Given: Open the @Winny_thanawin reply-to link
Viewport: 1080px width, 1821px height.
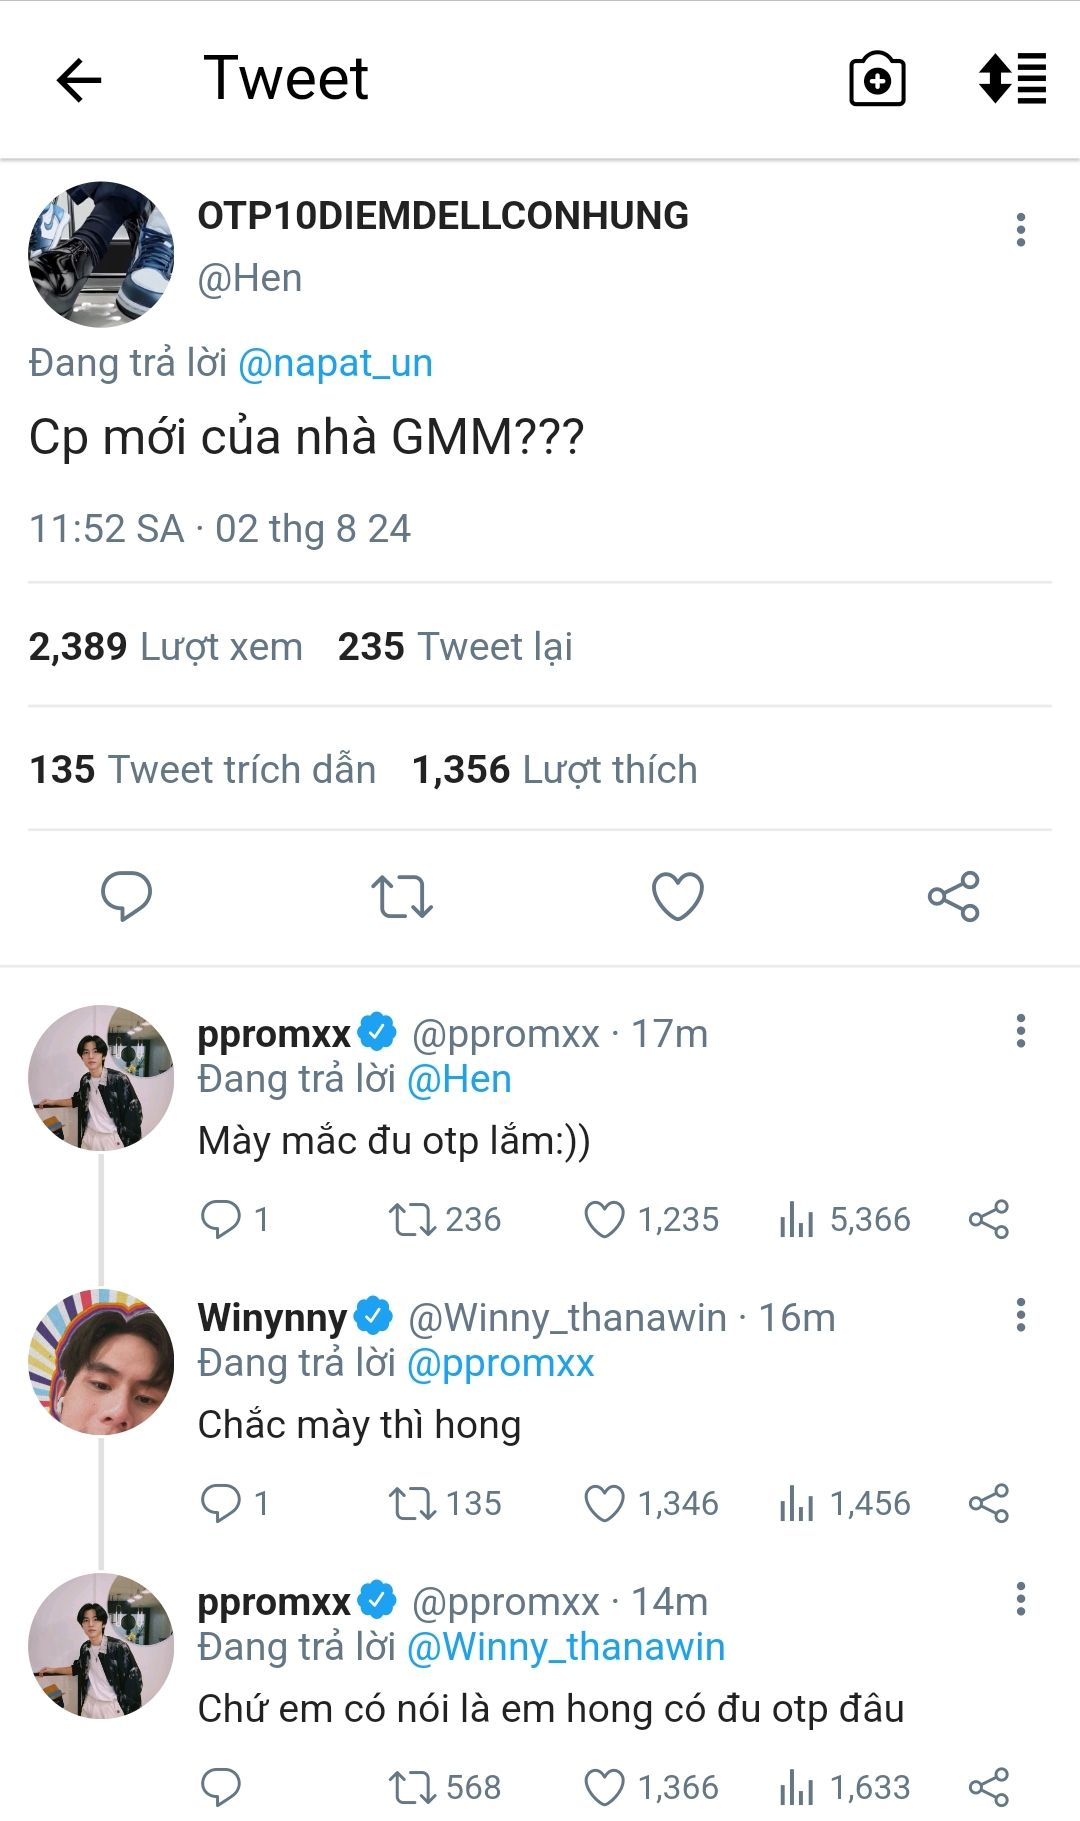Looking at the screenshot, I should pos(566,1647).
